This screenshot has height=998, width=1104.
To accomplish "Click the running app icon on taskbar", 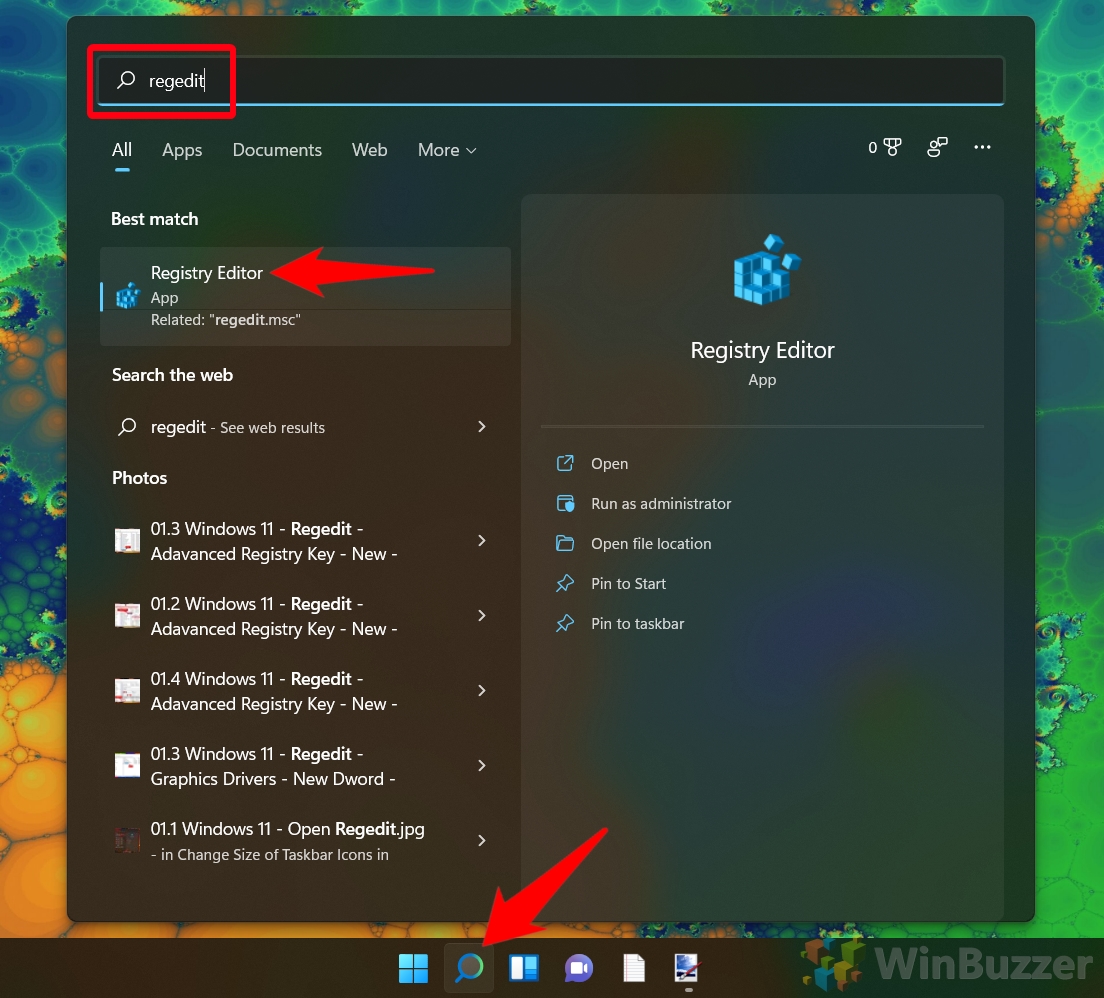I will coord(686,968).
